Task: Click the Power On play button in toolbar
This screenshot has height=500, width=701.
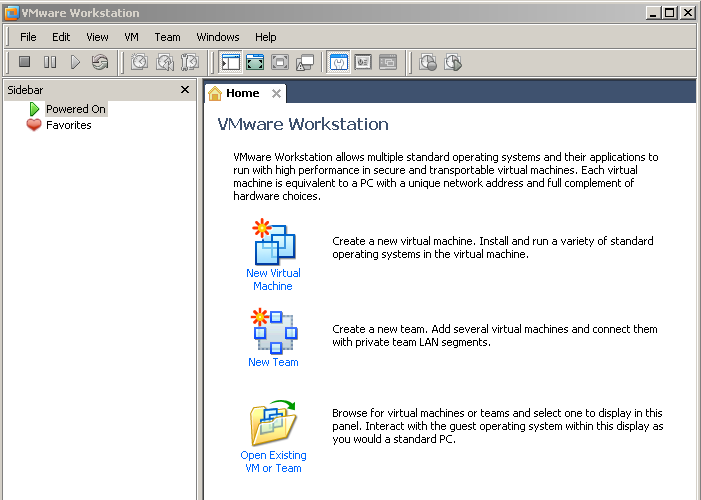Action: click(75, 62)
